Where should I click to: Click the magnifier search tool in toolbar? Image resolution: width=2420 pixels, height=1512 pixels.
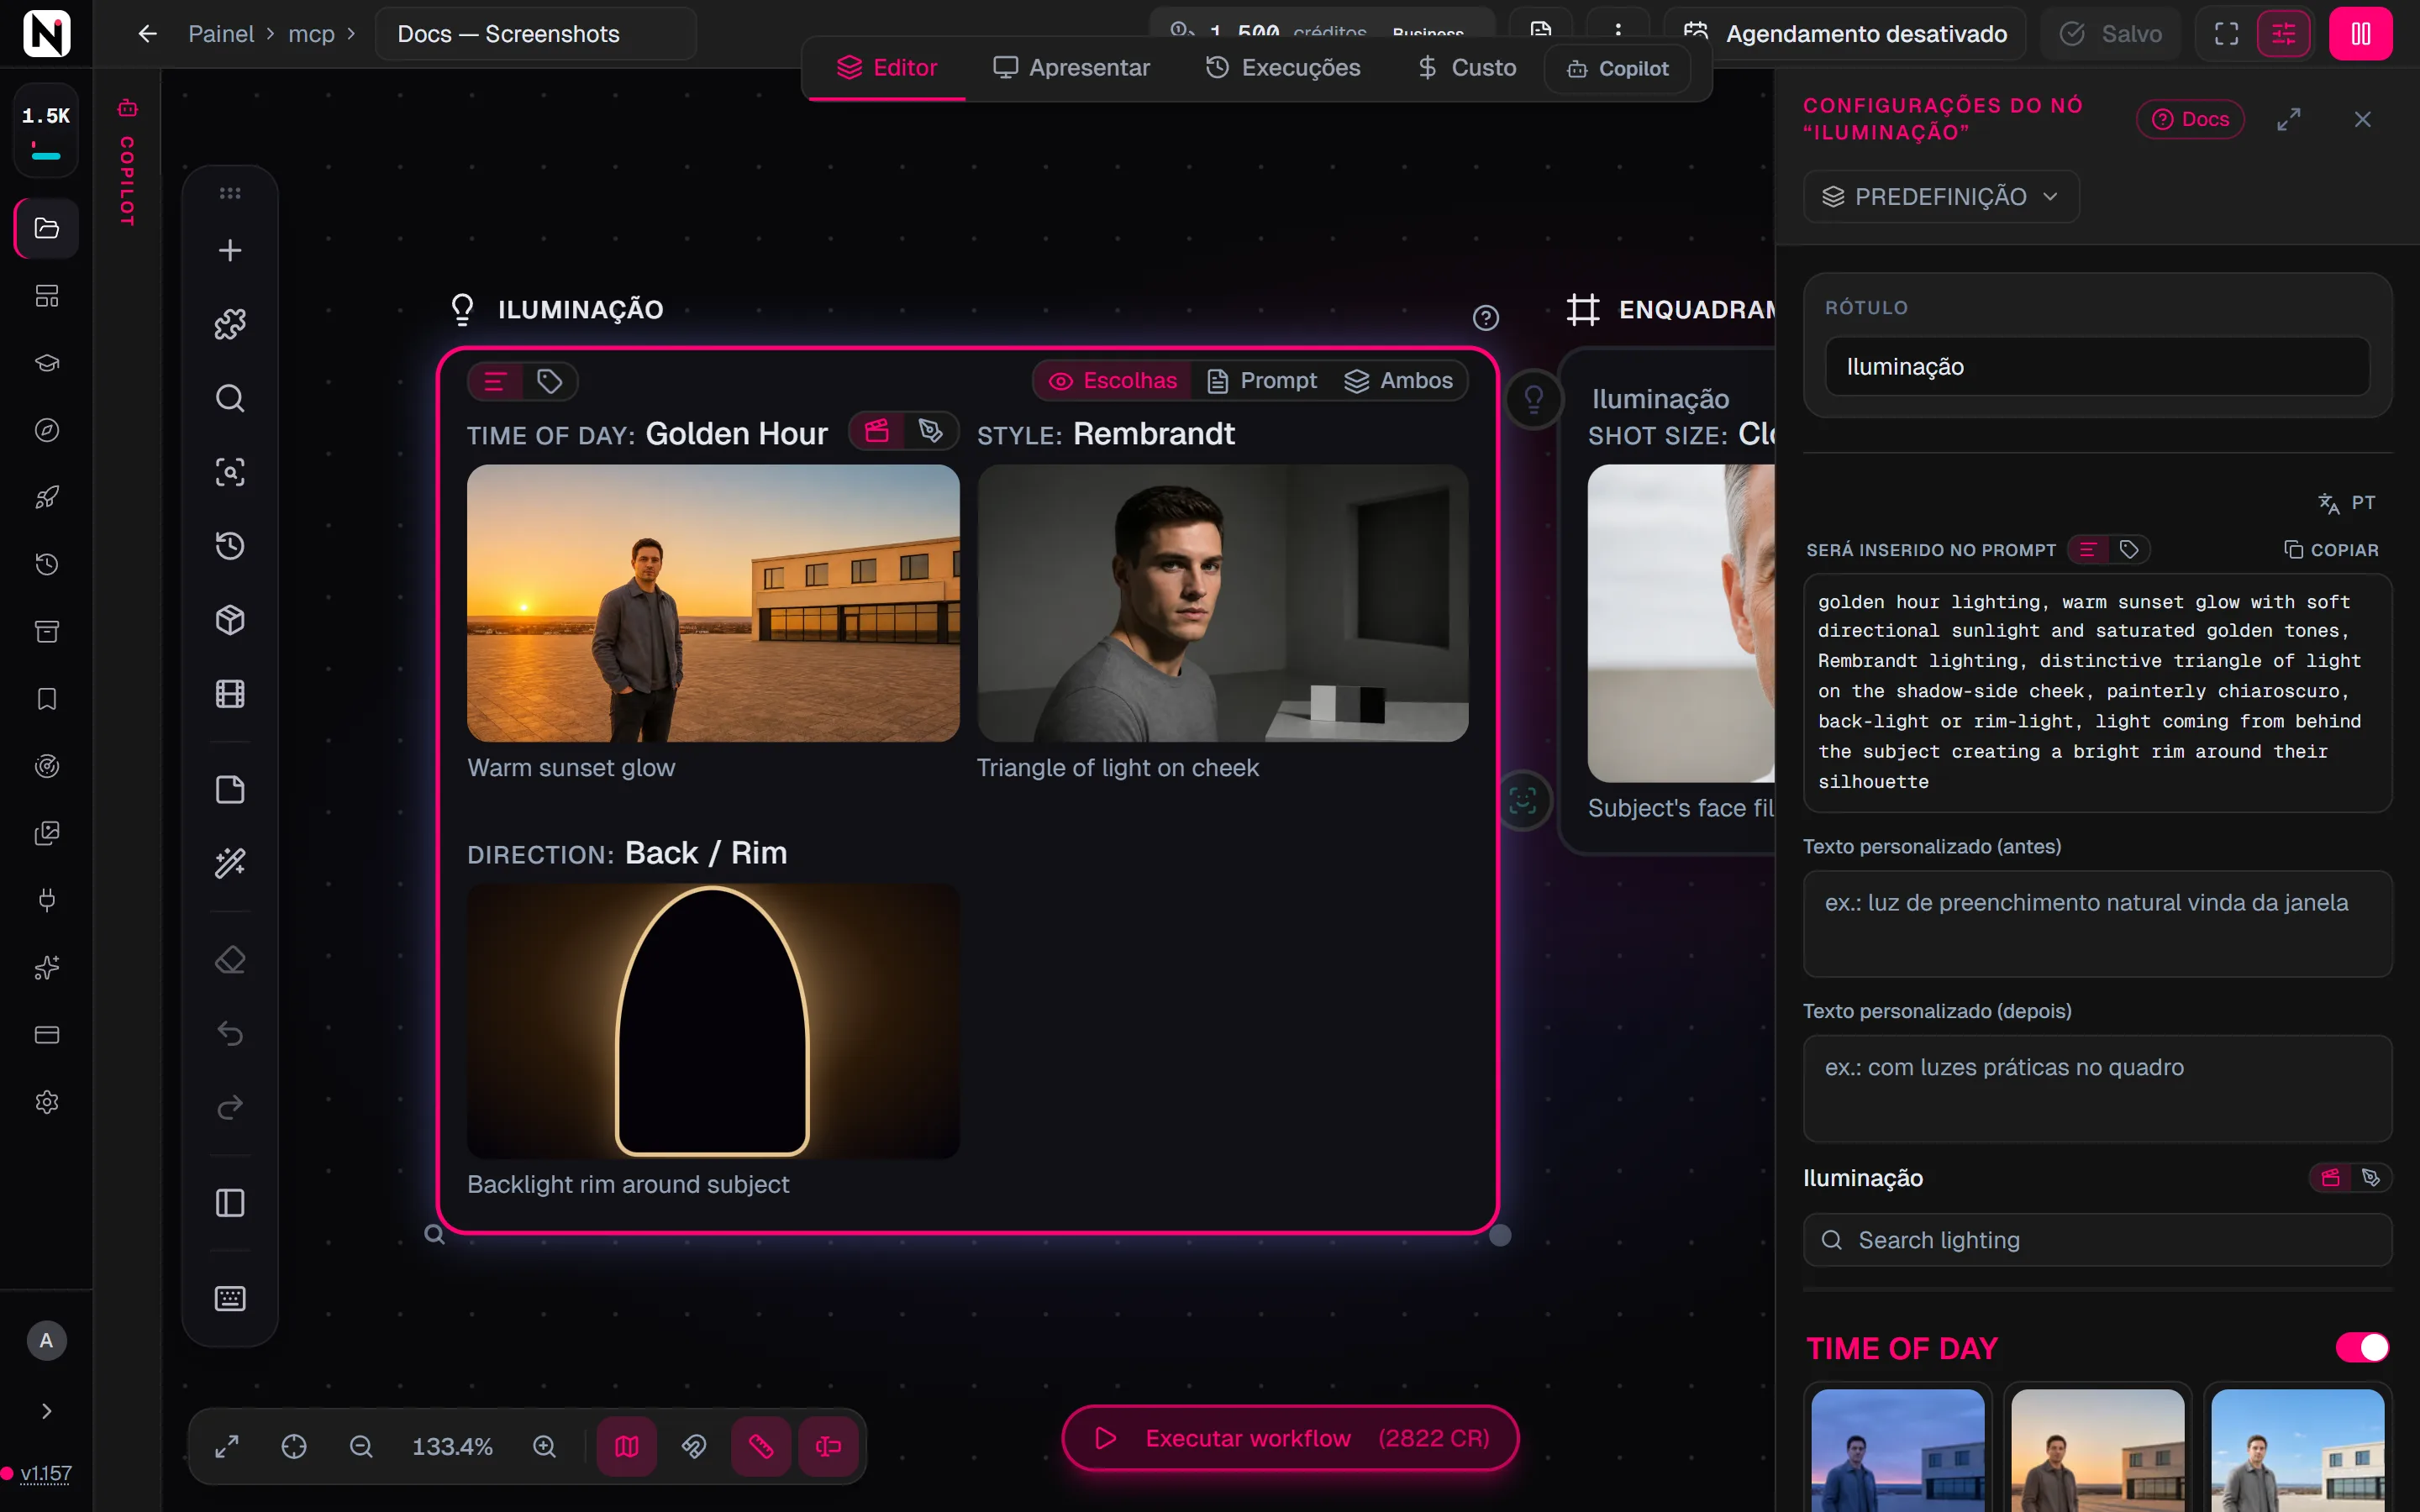(x=230, y=398)
